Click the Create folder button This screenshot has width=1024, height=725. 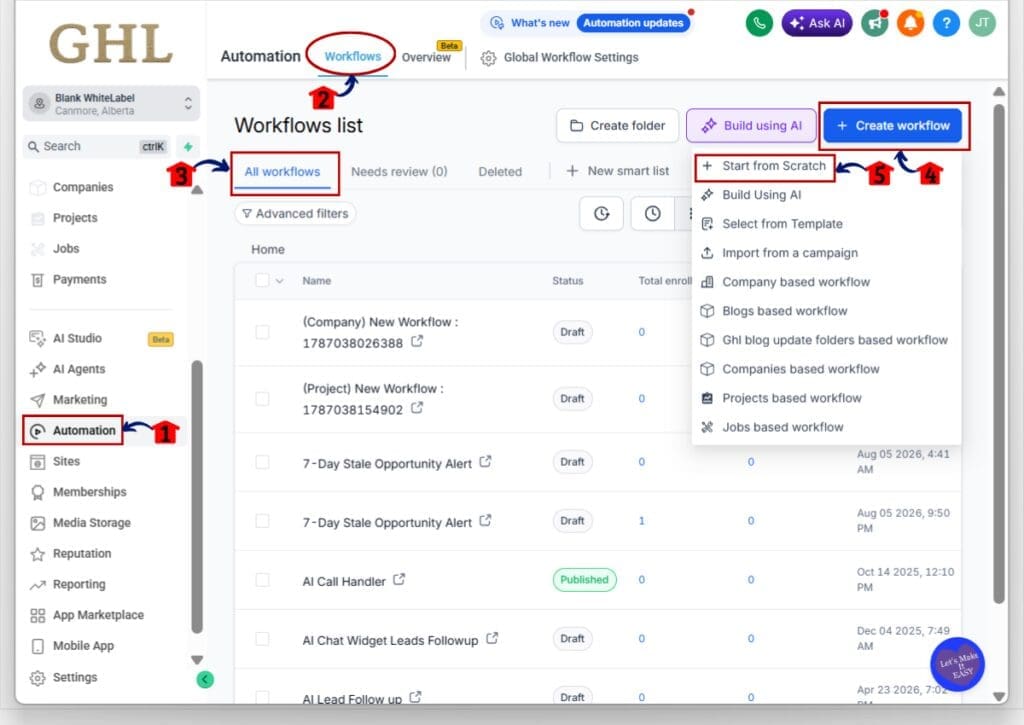click(617, 125)
